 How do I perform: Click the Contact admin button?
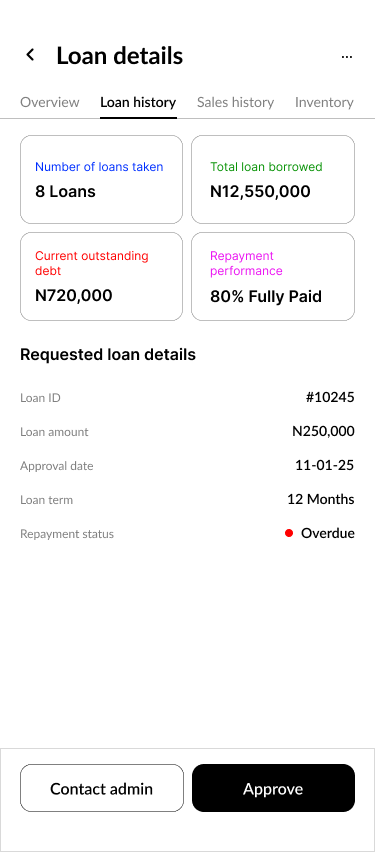pyautogui.click(x=102, y=788)
